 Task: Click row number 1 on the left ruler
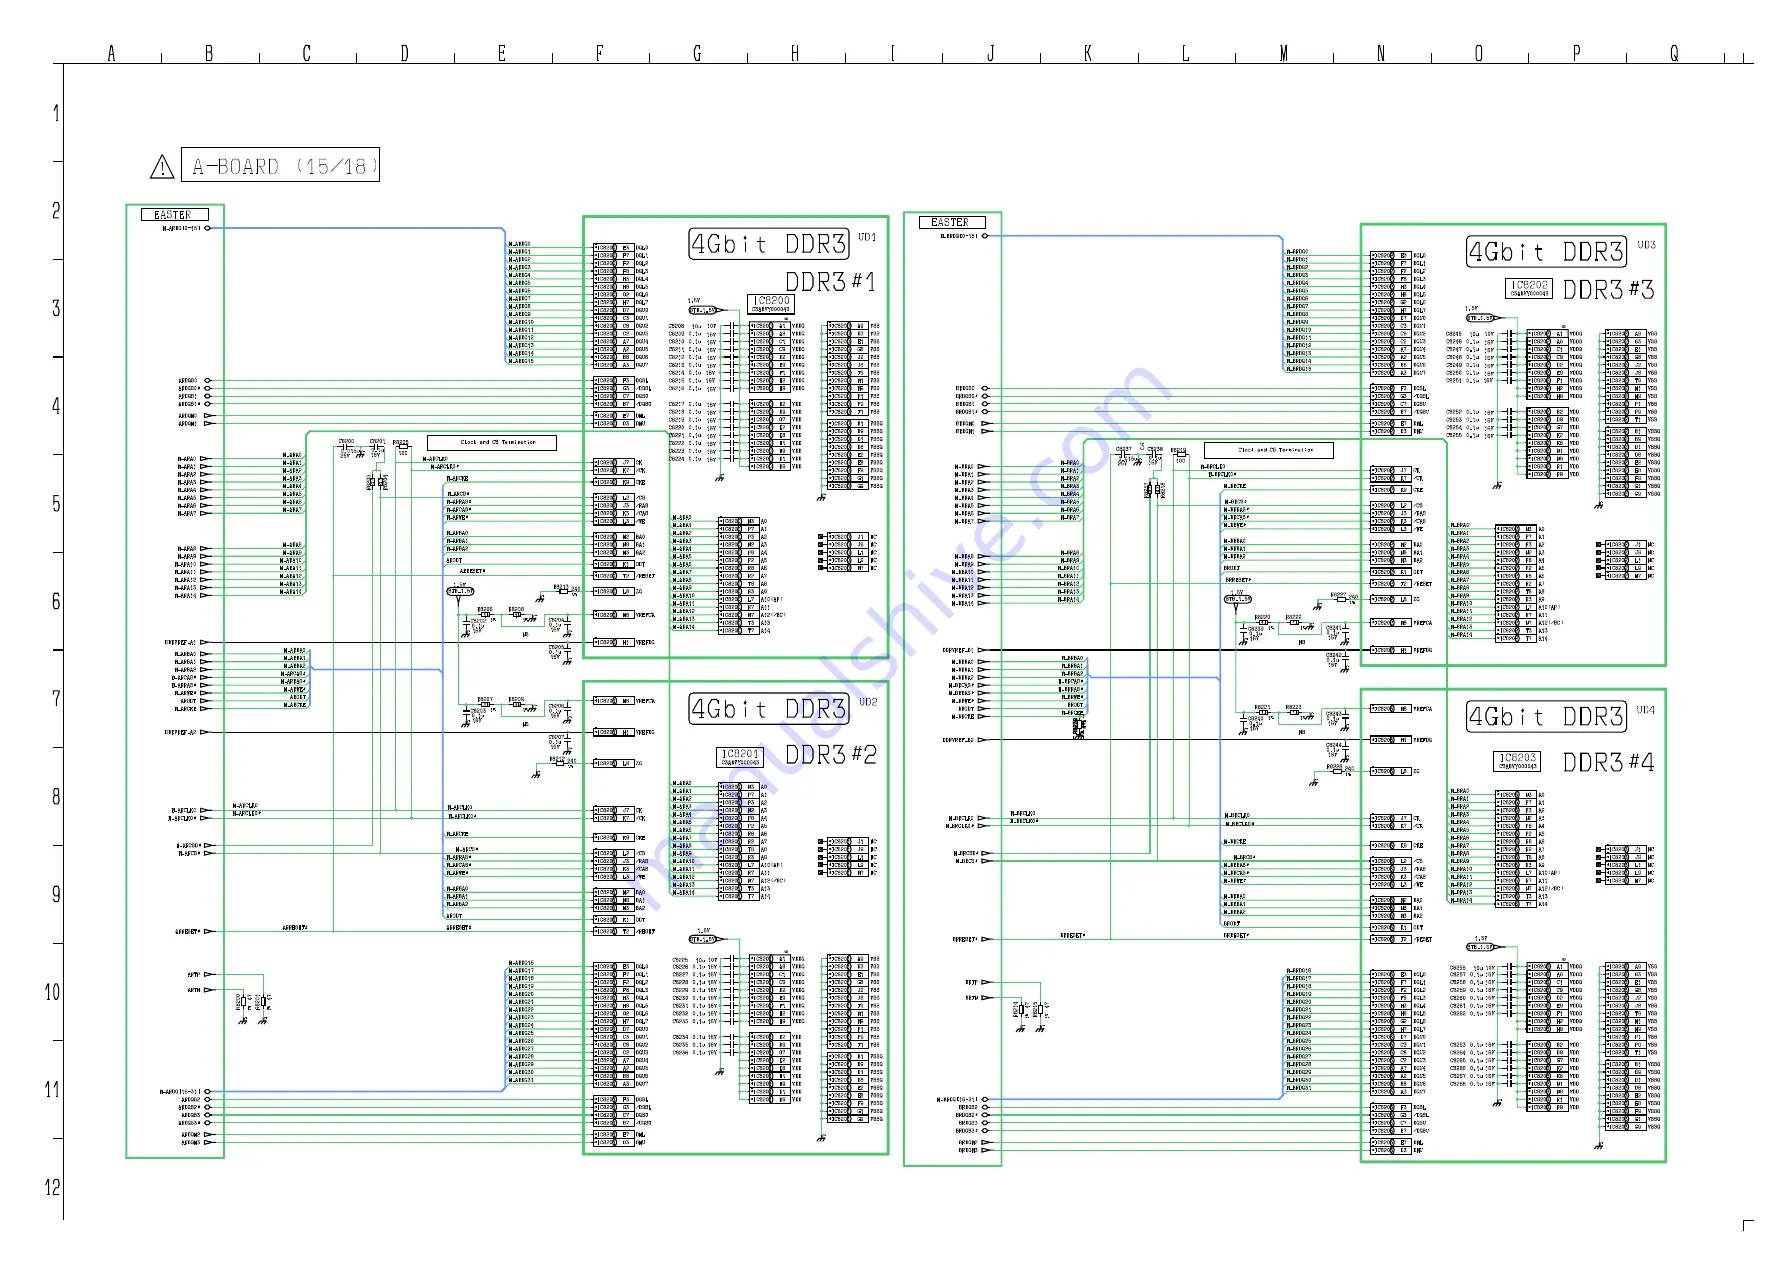[56, 113]
